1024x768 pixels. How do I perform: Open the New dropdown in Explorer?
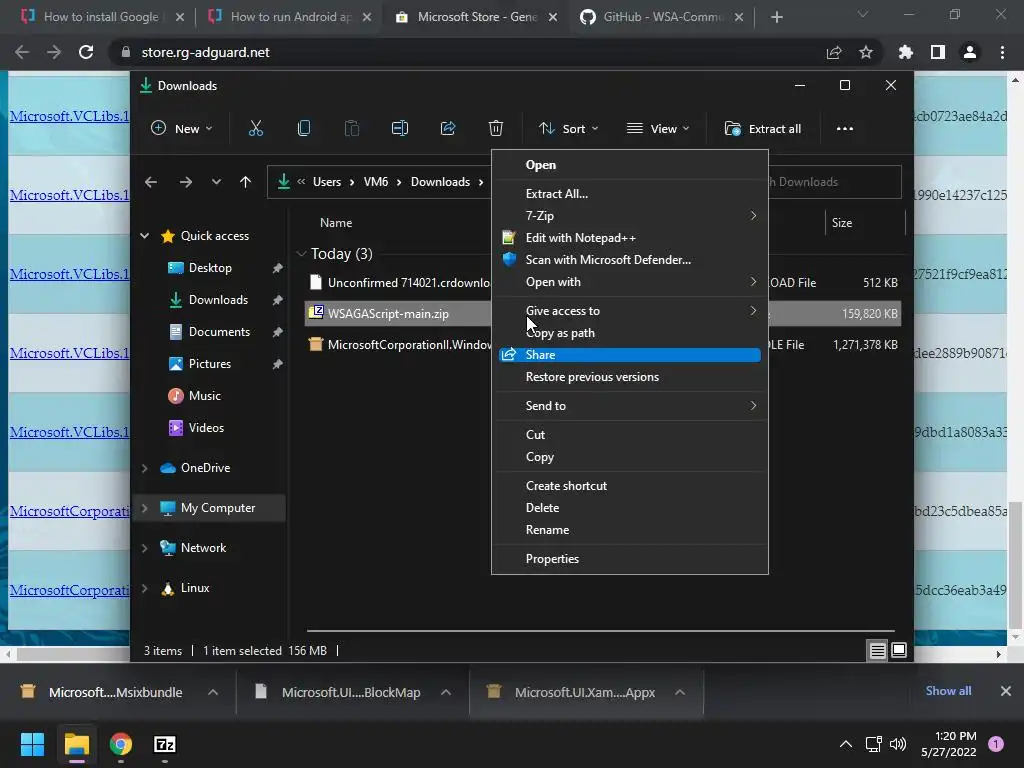(182, 129)
